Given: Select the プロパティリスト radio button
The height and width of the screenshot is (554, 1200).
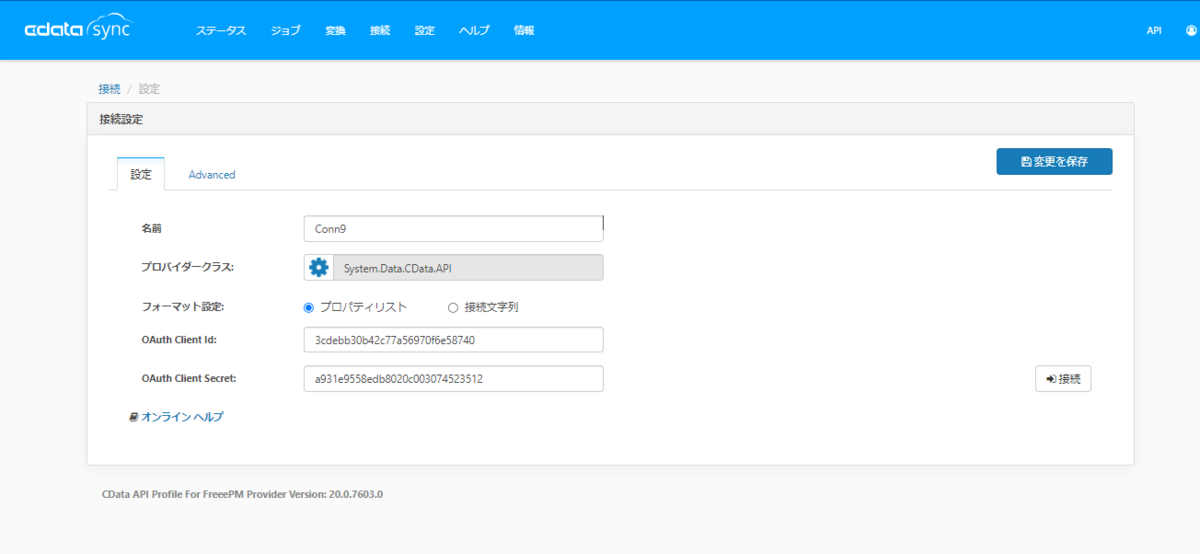Looking at the screenshot, I should point(309,307).
